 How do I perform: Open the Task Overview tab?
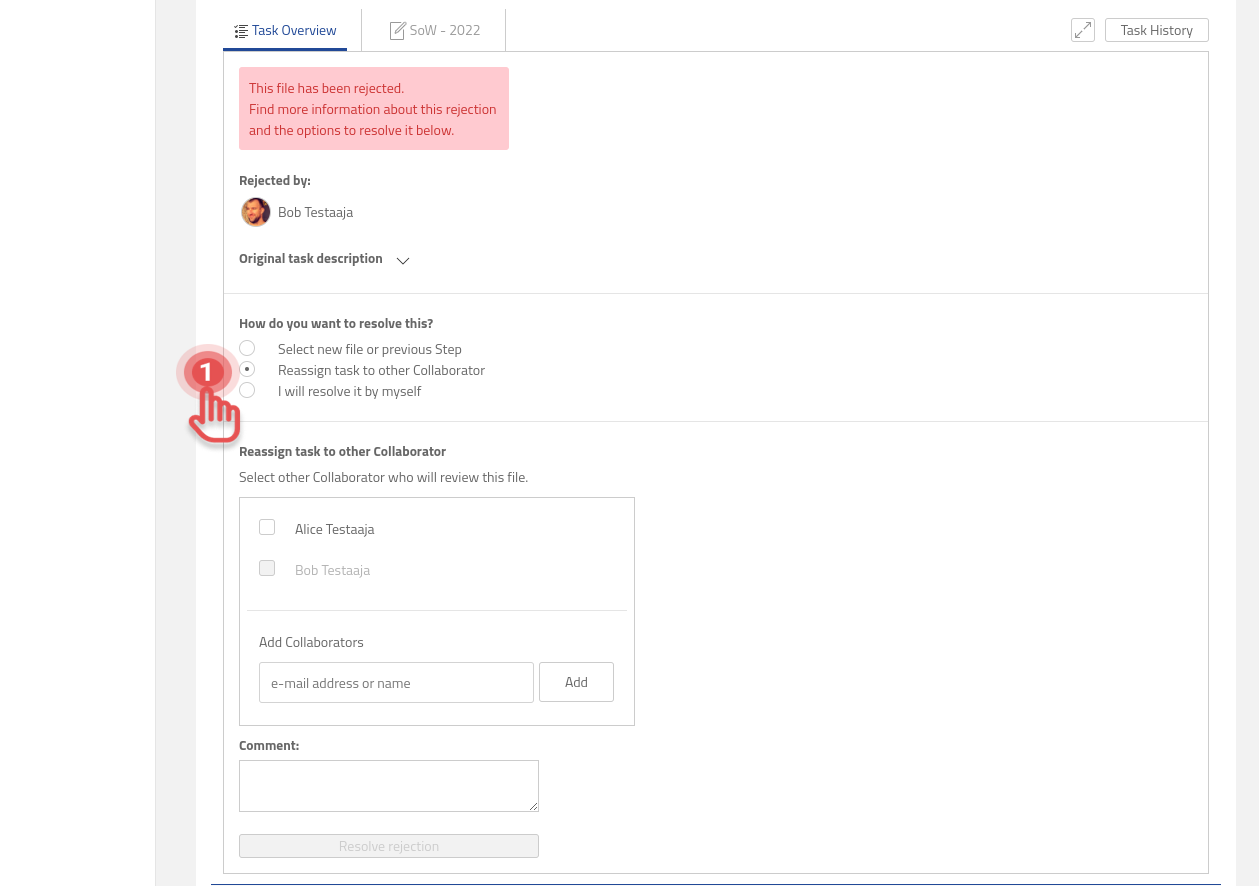(296, 29)
